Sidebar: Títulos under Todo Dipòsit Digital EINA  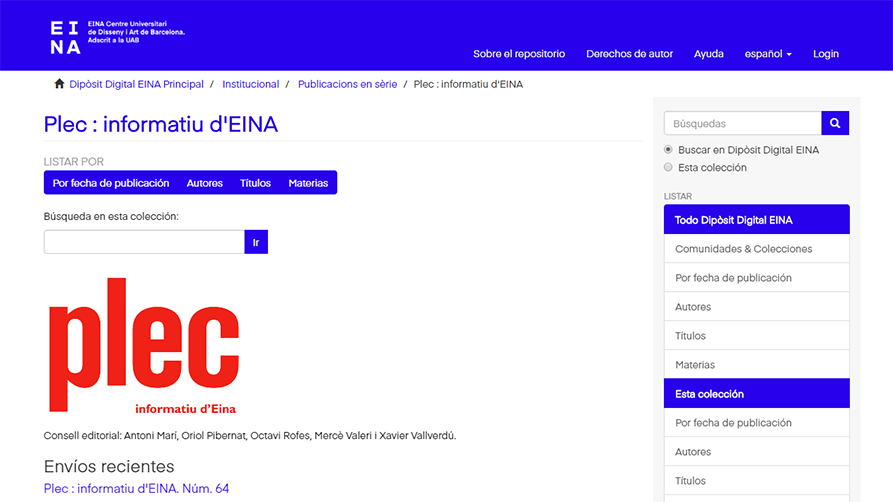756,336
